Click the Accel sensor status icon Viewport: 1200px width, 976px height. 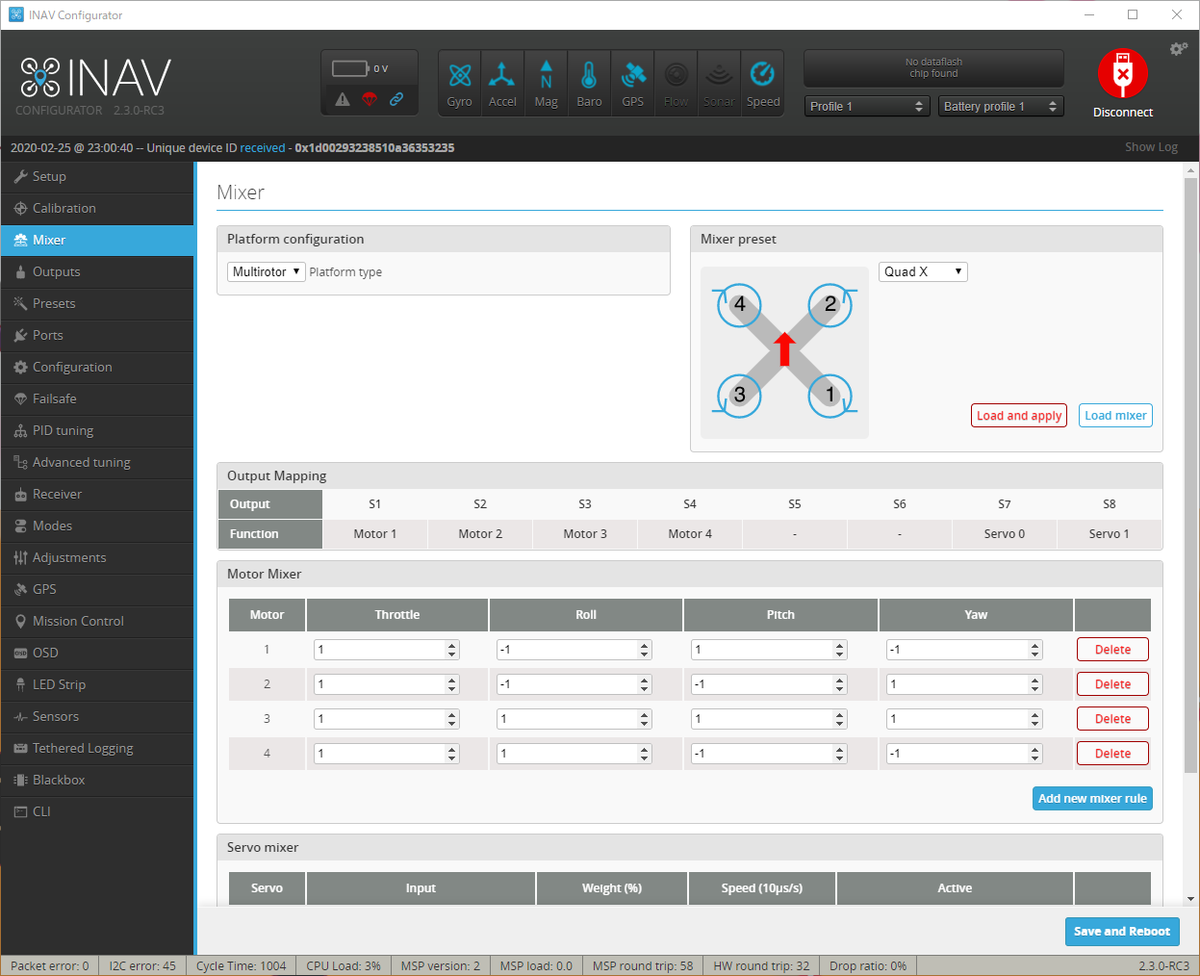[x=503, y=83]
